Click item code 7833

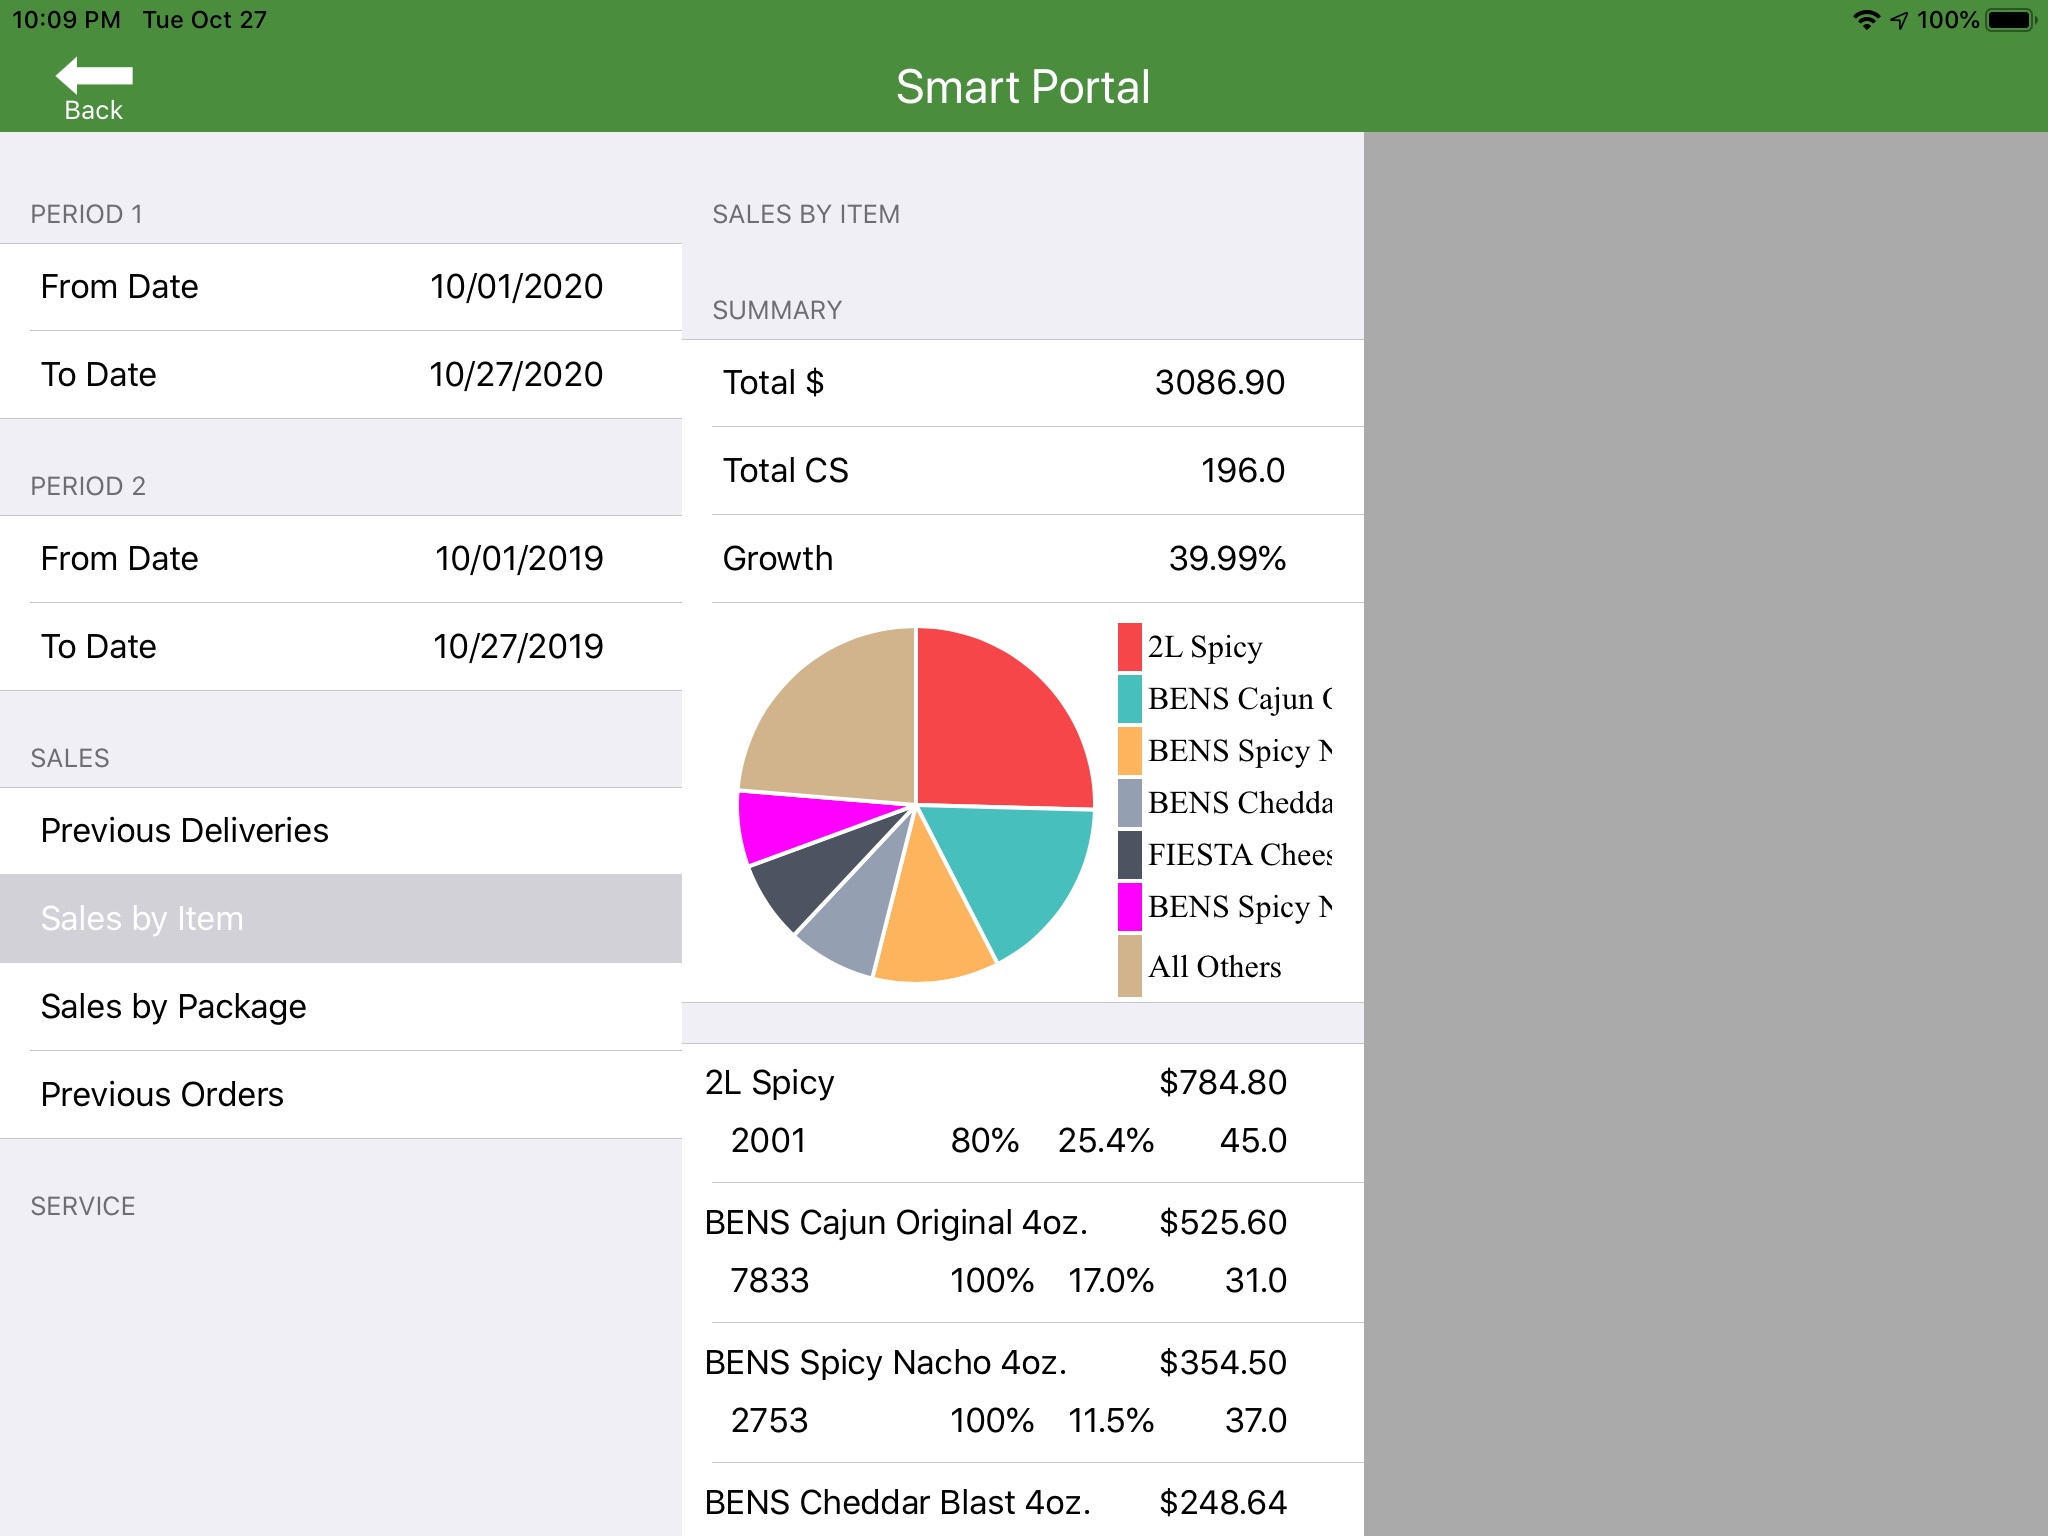tap(769, 1281)
